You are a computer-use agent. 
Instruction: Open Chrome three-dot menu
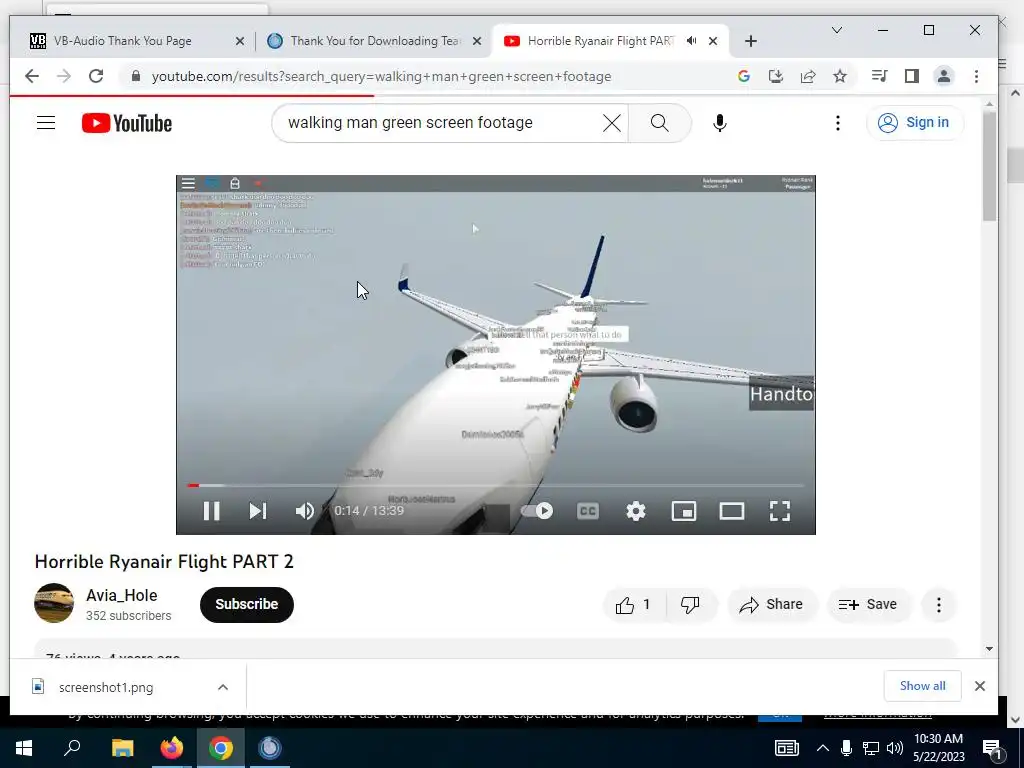coord(976,76)
